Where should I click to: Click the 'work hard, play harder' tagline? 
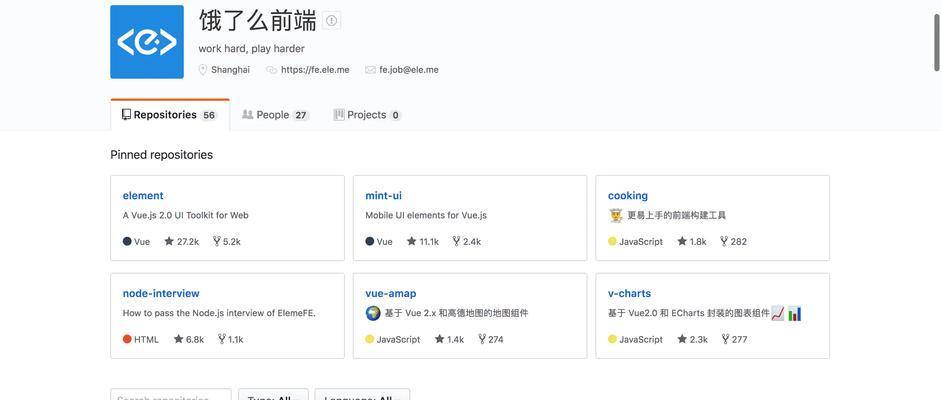point(251,49)
